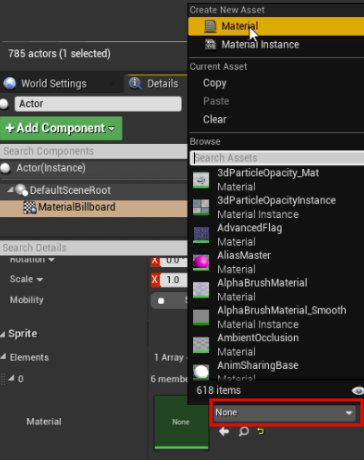Click the 785 actors selected status text

pyautogui.click(x=59, y=54)
